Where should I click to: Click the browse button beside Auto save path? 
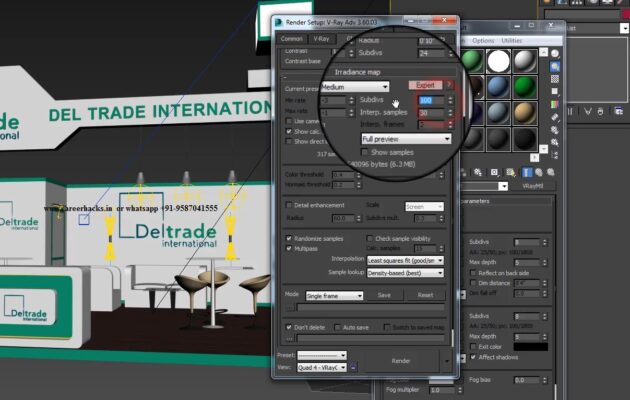(x=290, y=338)
